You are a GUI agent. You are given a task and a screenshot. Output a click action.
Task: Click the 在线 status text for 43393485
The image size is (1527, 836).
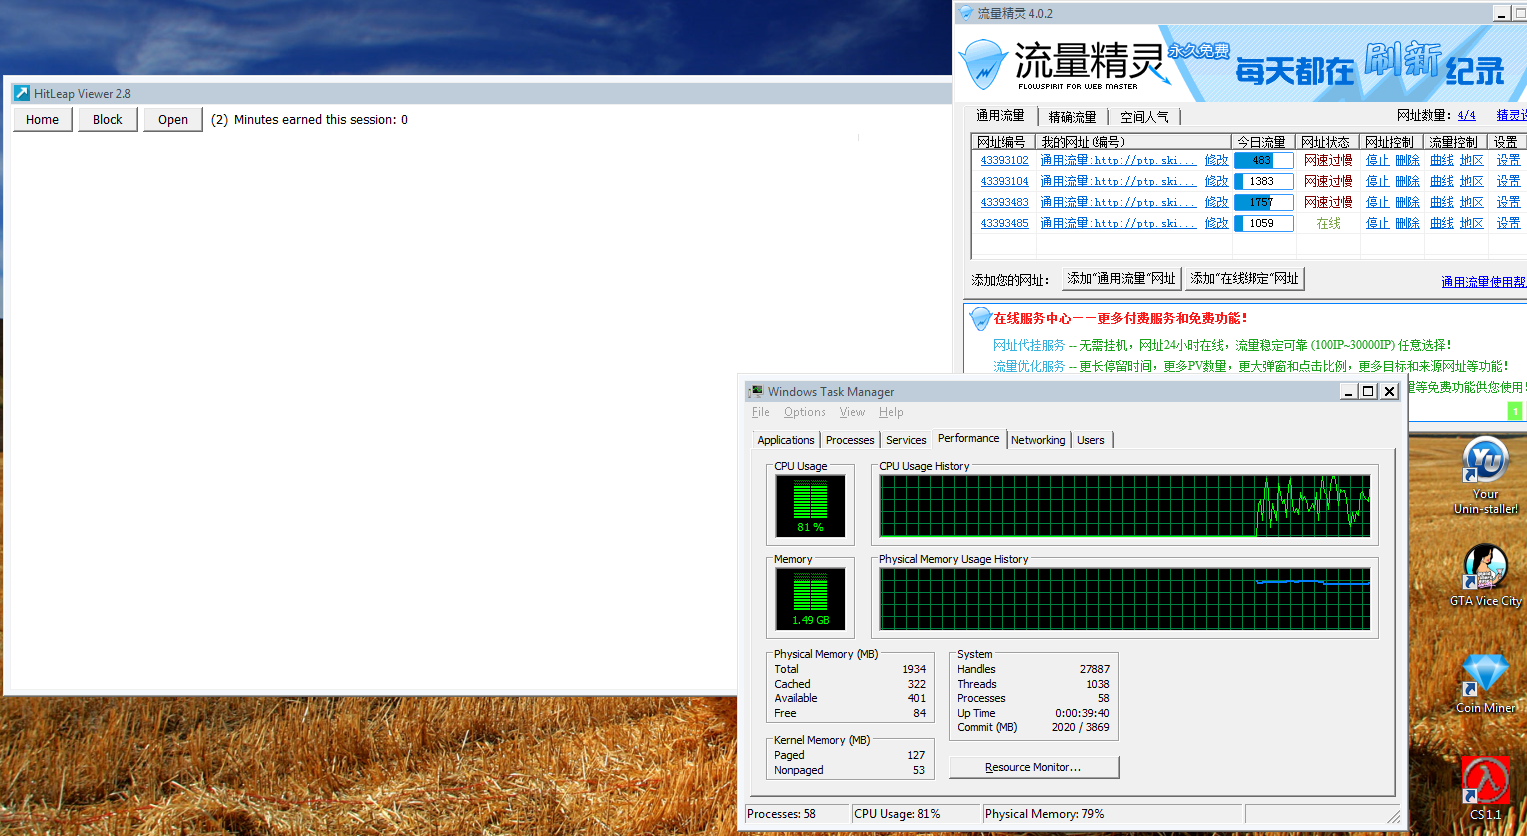(x=1328, y=223)
